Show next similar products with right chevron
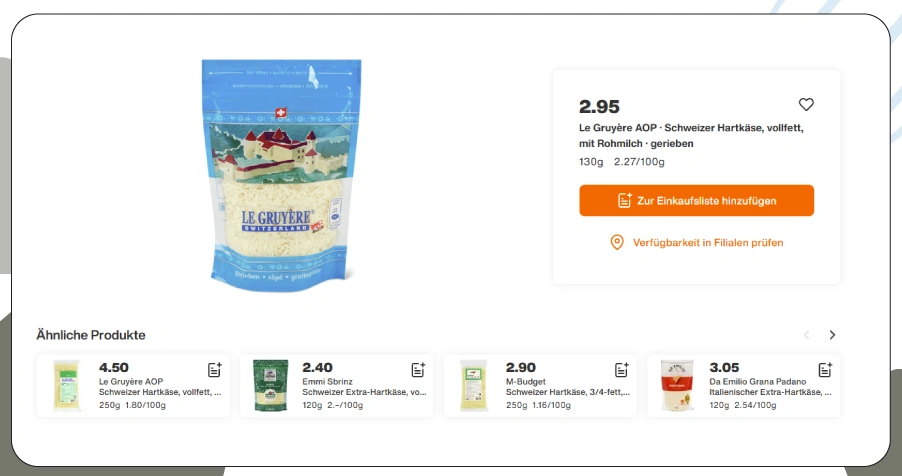Image resolution: width=902 pixels, height=476 pixels. pos(832,335)
